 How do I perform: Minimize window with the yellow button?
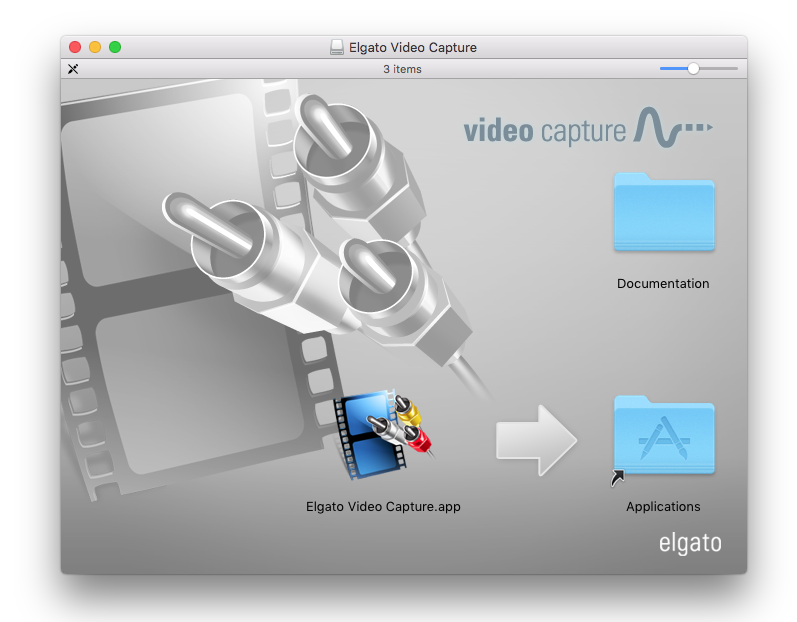pos(95,47)
